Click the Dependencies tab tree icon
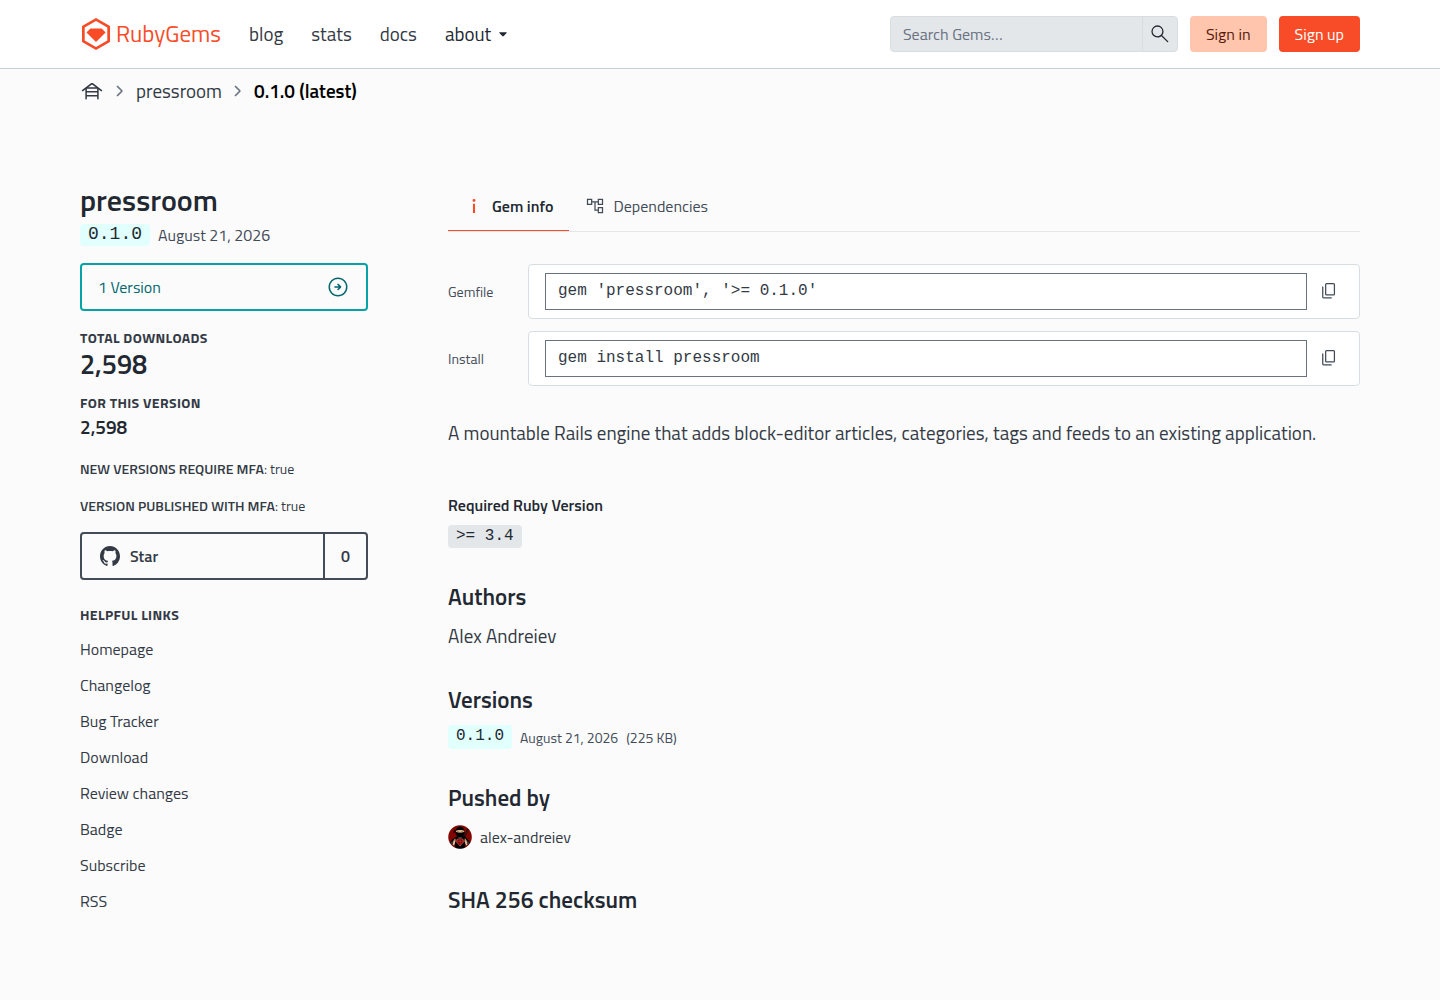Screen dimensions: 1440x1000 tap(595, 206)
